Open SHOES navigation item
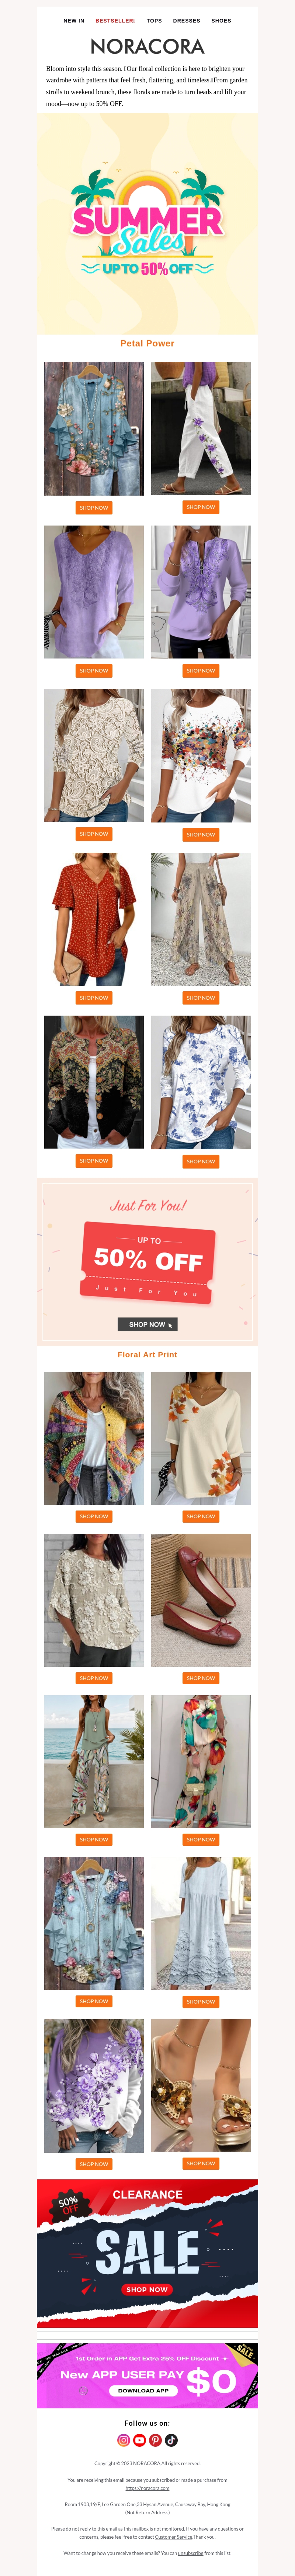The height and width of the screenshot is (2576, 295). tap(221, 20)
